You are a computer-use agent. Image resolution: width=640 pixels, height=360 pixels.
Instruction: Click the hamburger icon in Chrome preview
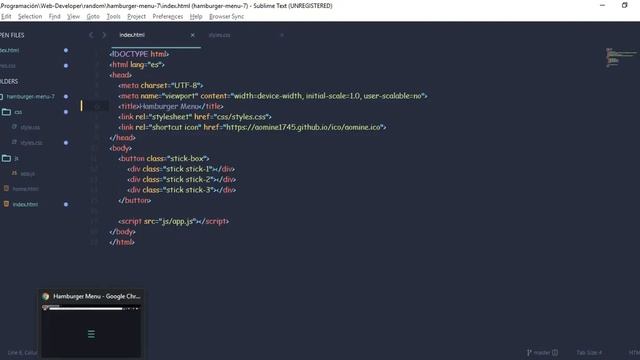coord(91,334)
